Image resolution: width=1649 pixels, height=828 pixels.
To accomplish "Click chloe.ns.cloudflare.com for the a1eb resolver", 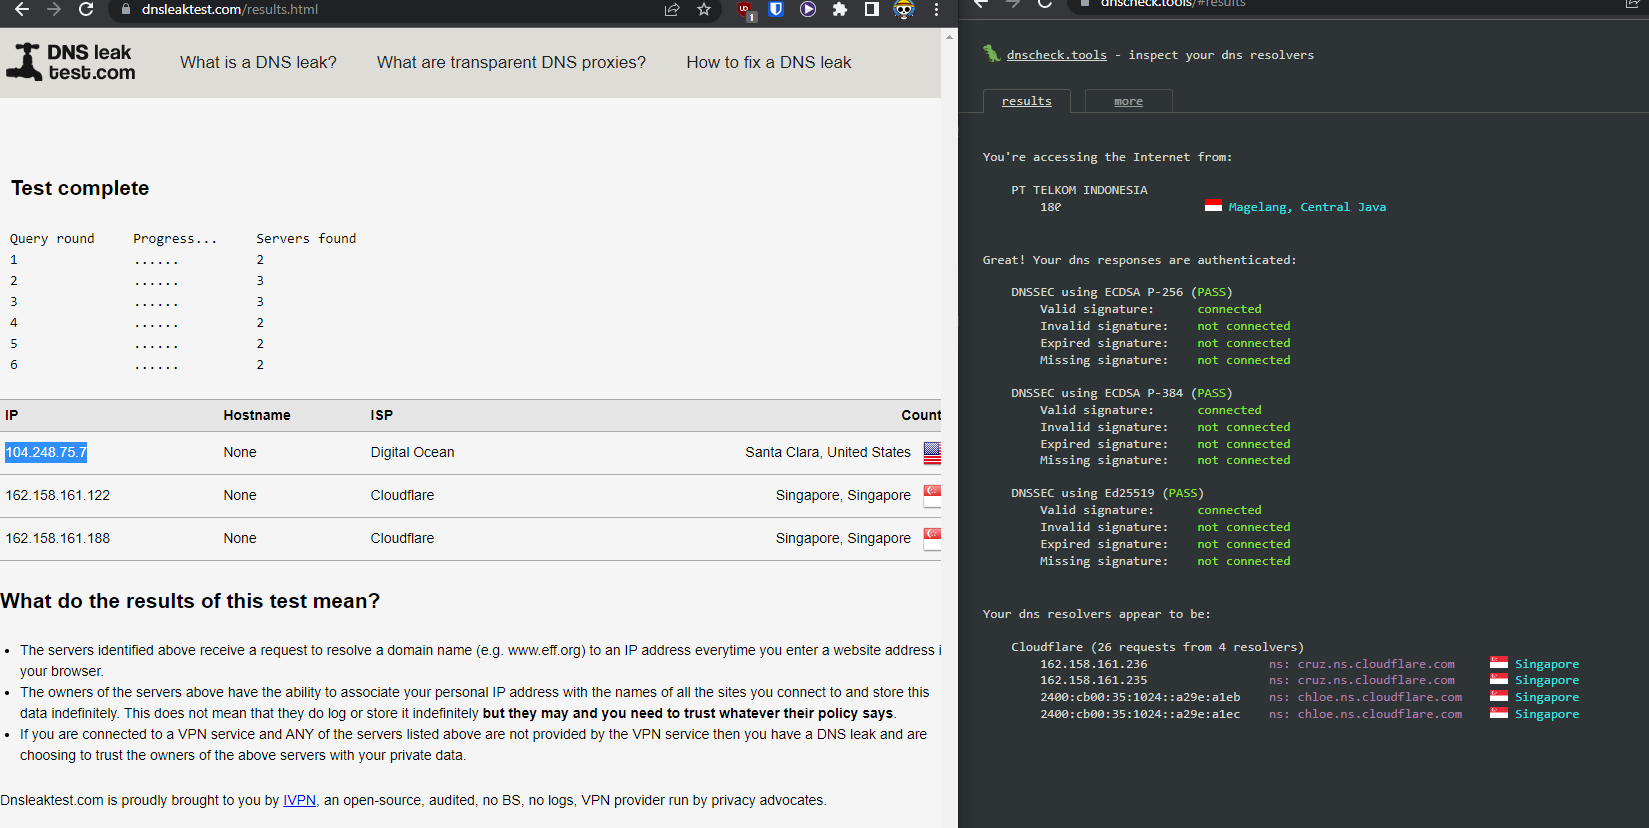I will point(1380,697).
